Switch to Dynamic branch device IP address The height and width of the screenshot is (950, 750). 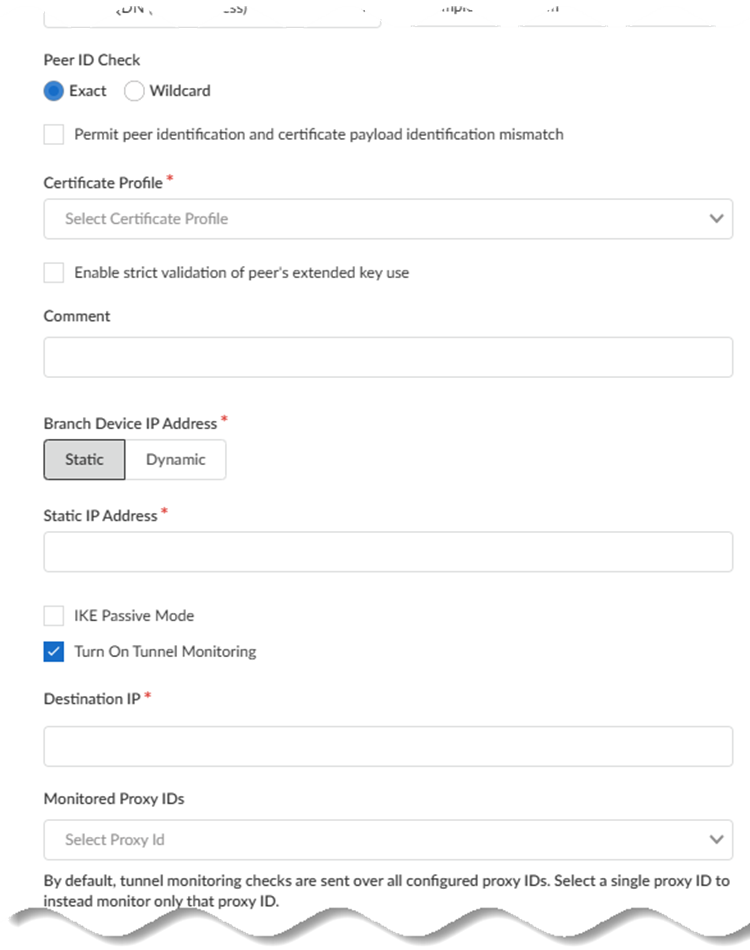(x=176, y=460)
